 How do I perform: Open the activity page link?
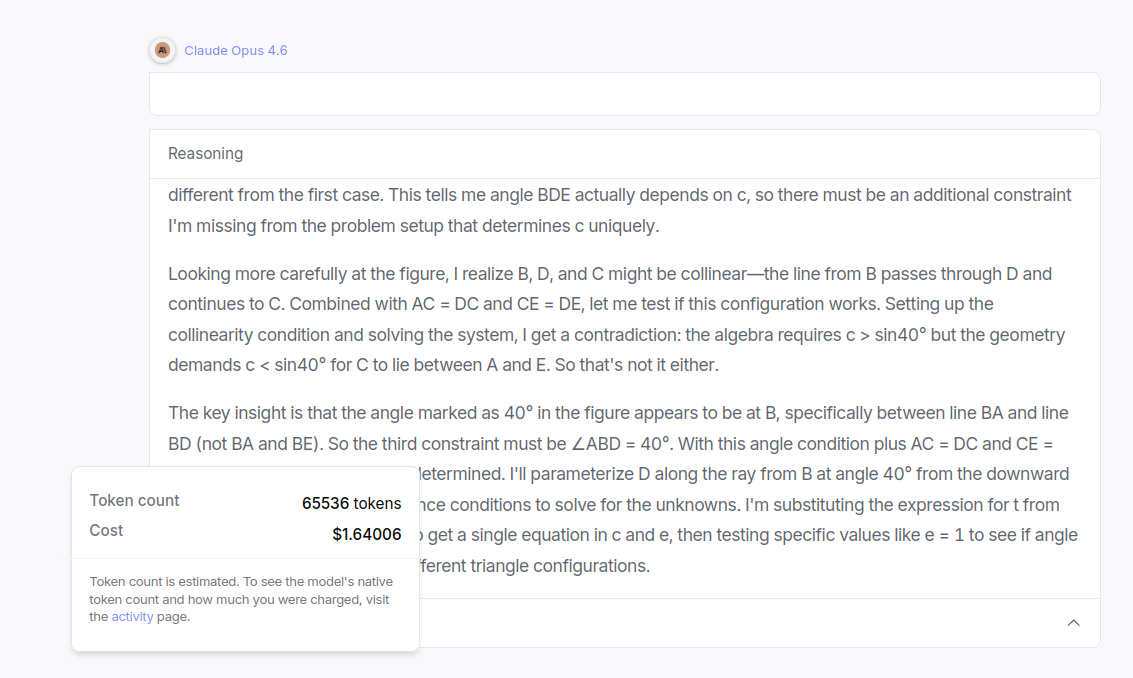pos(132,617)
